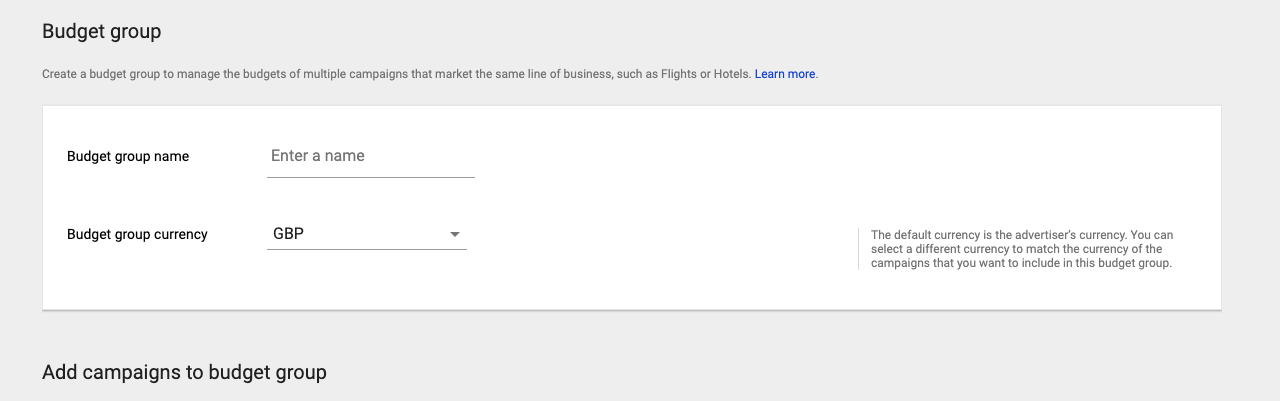Click the Budget group name label
1280x401 pixels.
(128, 156)
